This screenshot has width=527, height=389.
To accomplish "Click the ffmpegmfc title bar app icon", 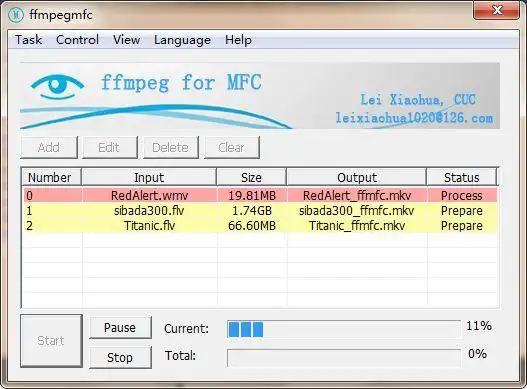I will 16,15.
